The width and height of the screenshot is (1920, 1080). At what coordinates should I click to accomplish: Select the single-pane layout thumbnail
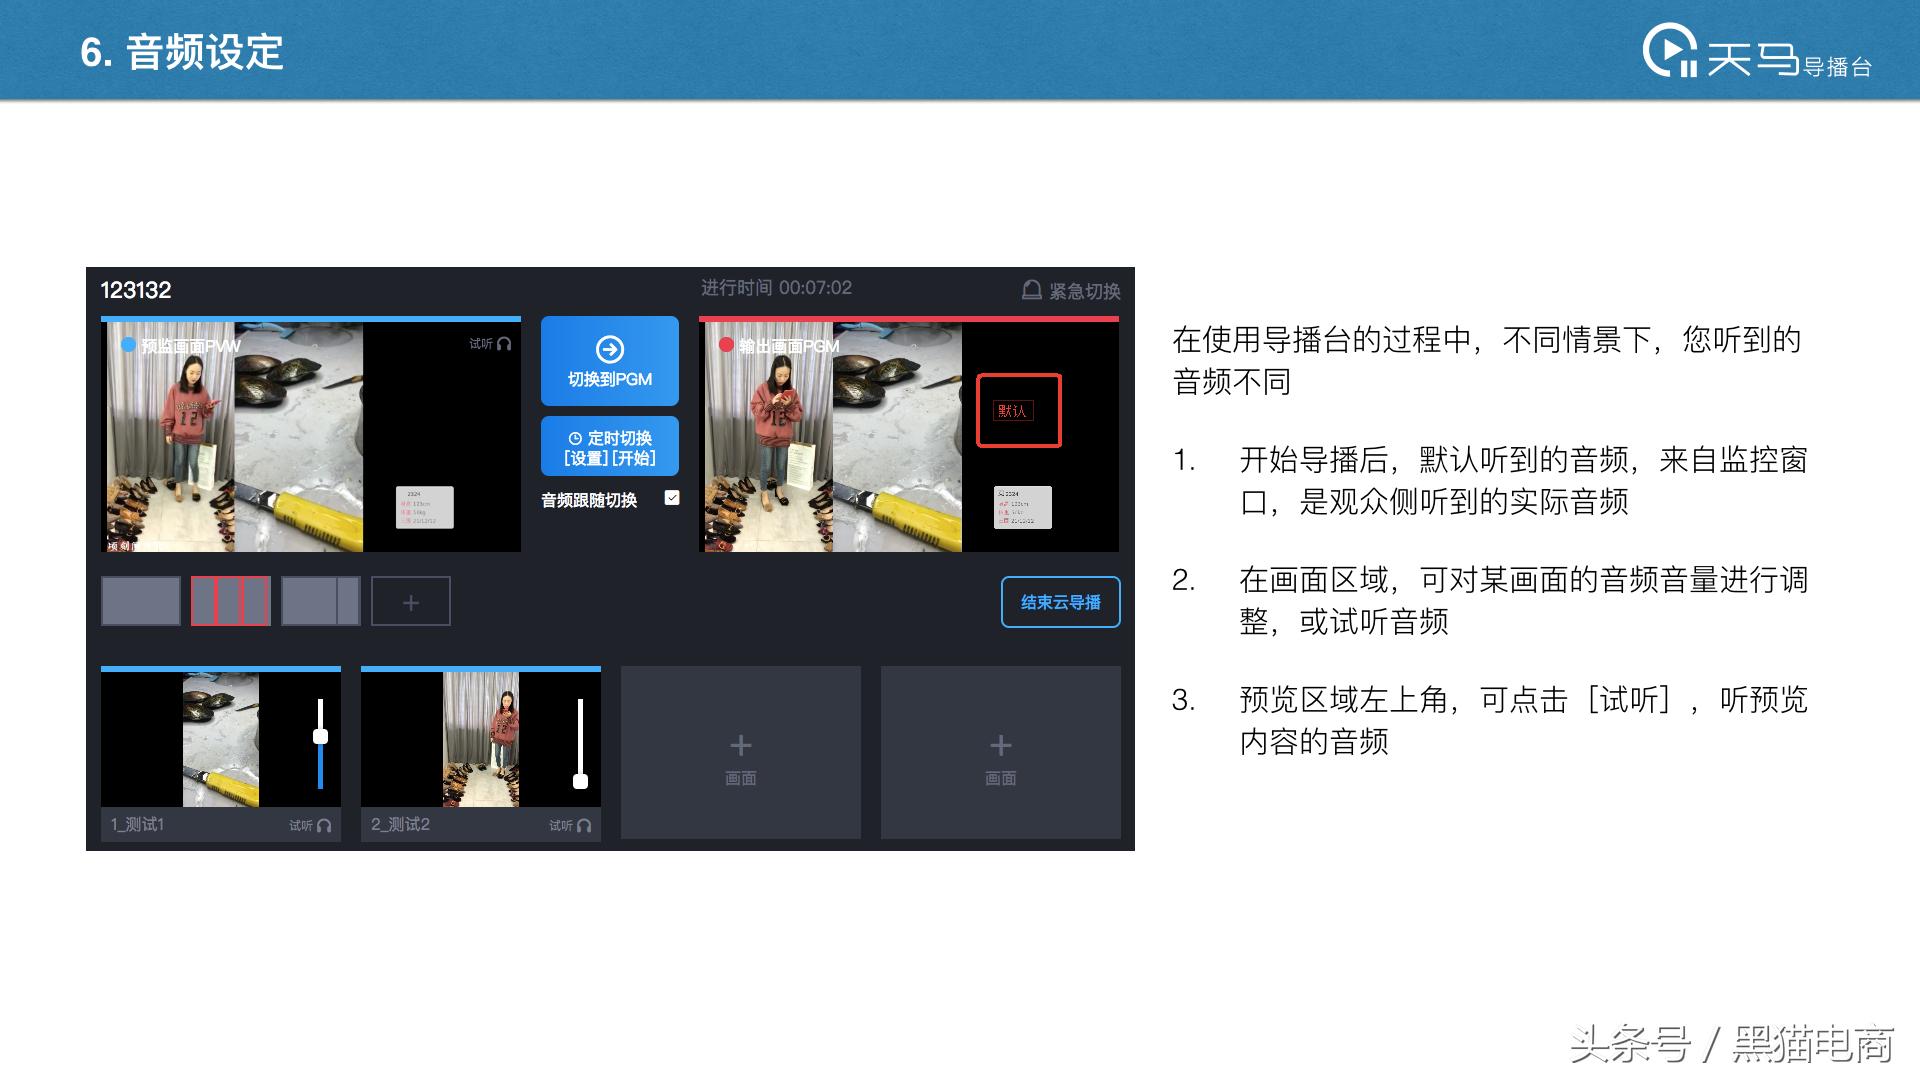click(141, 601)
